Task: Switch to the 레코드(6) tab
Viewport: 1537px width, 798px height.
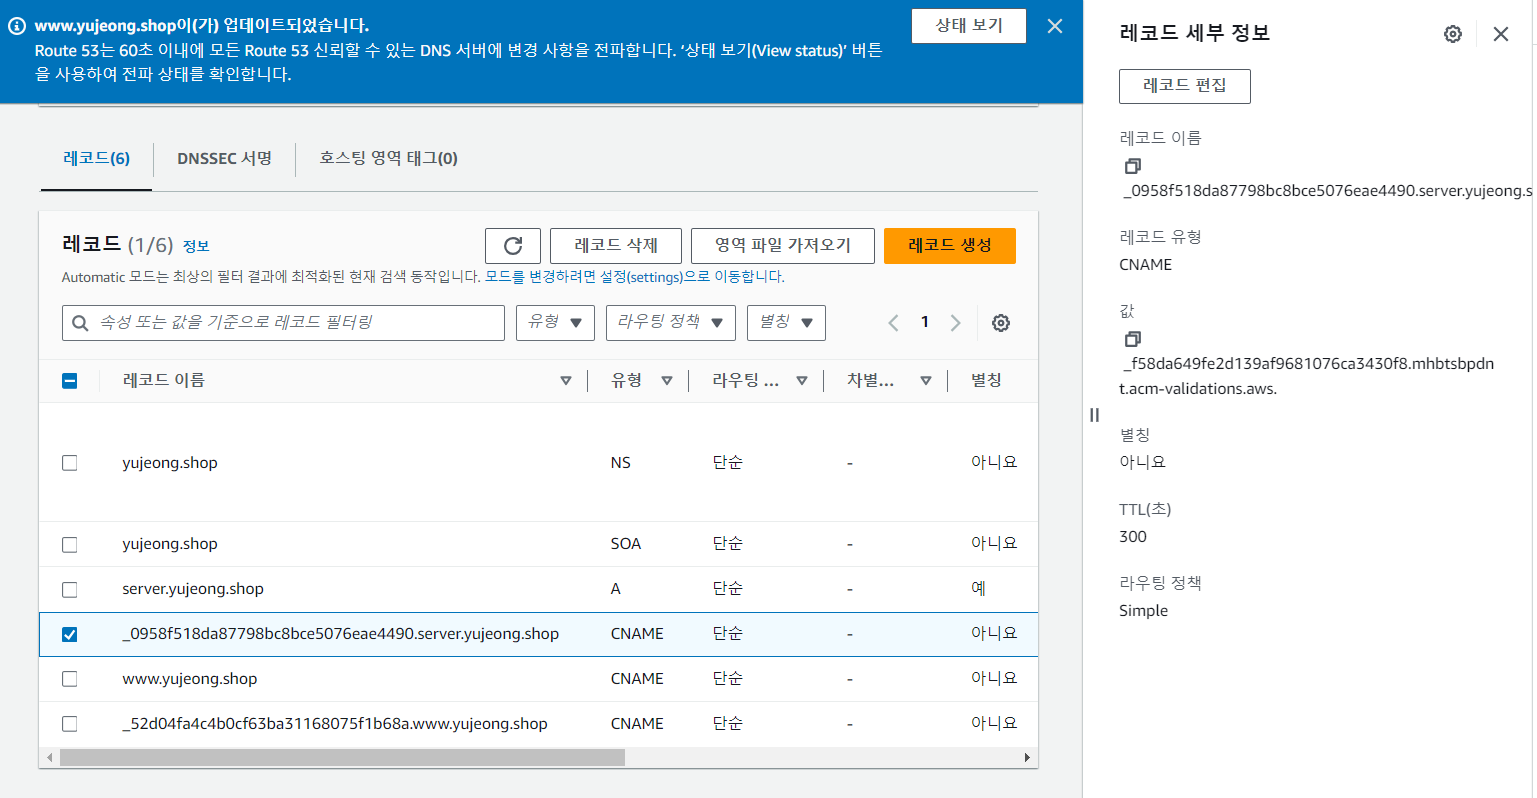Action: tap(96, 158)
